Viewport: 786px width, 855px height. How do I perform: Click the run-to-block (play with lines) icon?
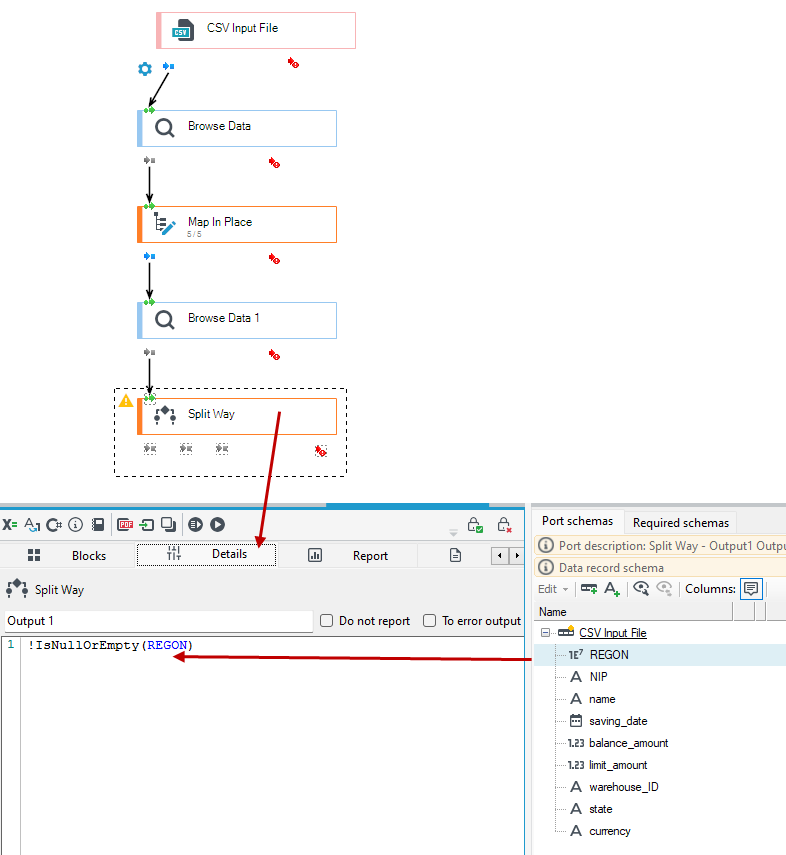coord(195,525)
